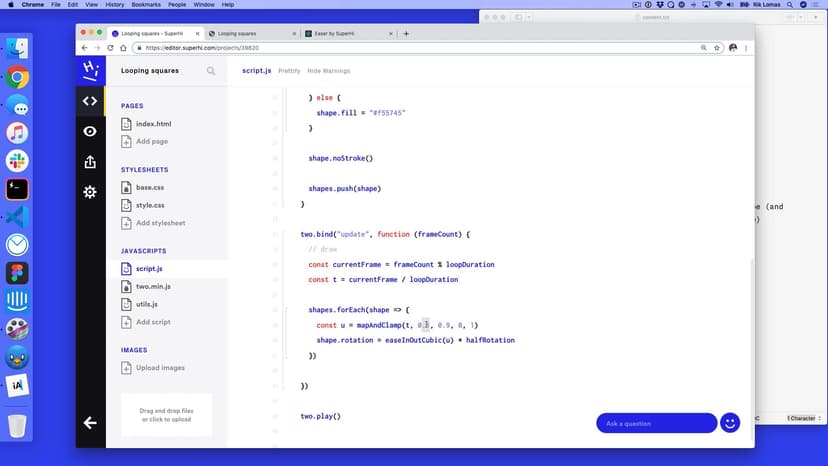
Task: Click Add stylesheet
Action: tap(160, 223)
